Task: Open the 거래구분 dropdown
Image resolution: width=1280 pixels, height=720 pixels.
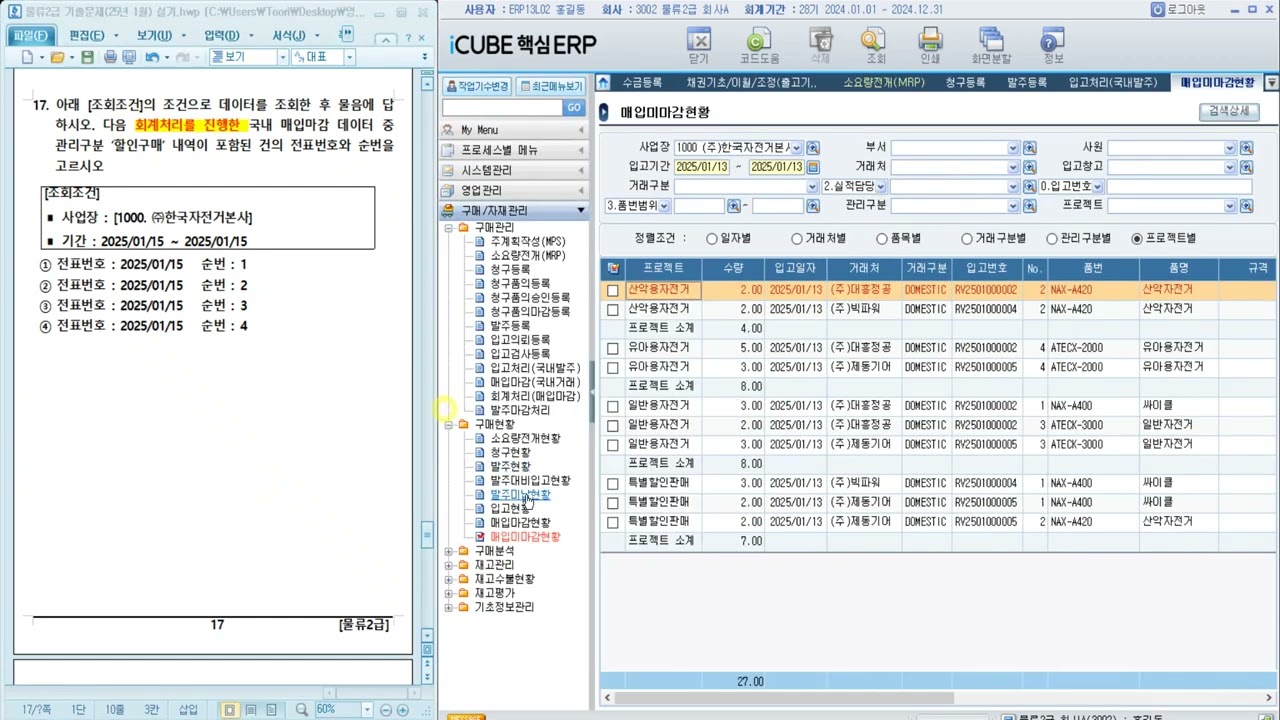Action: (812, 186)
